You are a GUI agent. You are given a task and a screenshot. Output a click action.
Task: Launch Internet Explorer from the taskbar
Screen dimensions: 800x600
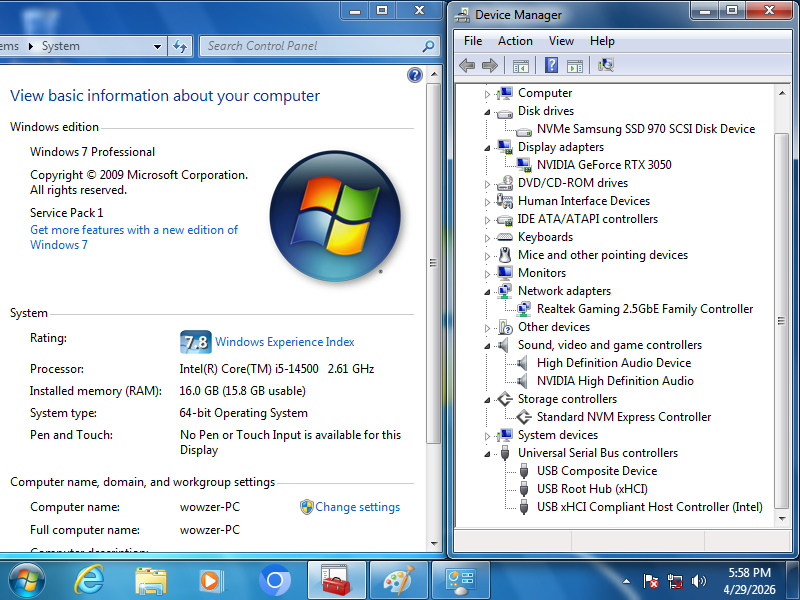pyautogui.click(x=89, y=581)
